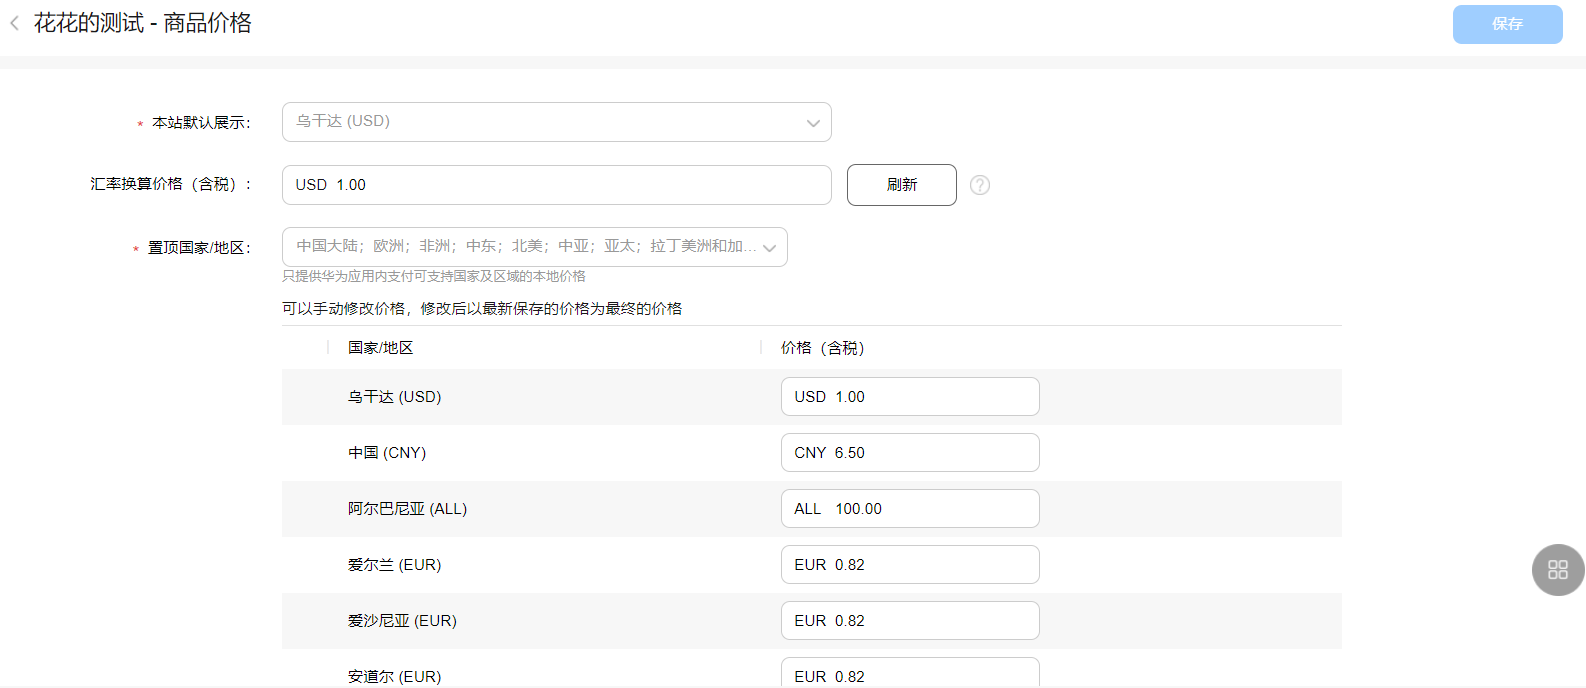1586x688 pixels.
Task: Edit the 爱沙尼亚 (EUR) price field
Action: [x=910, y=621]
